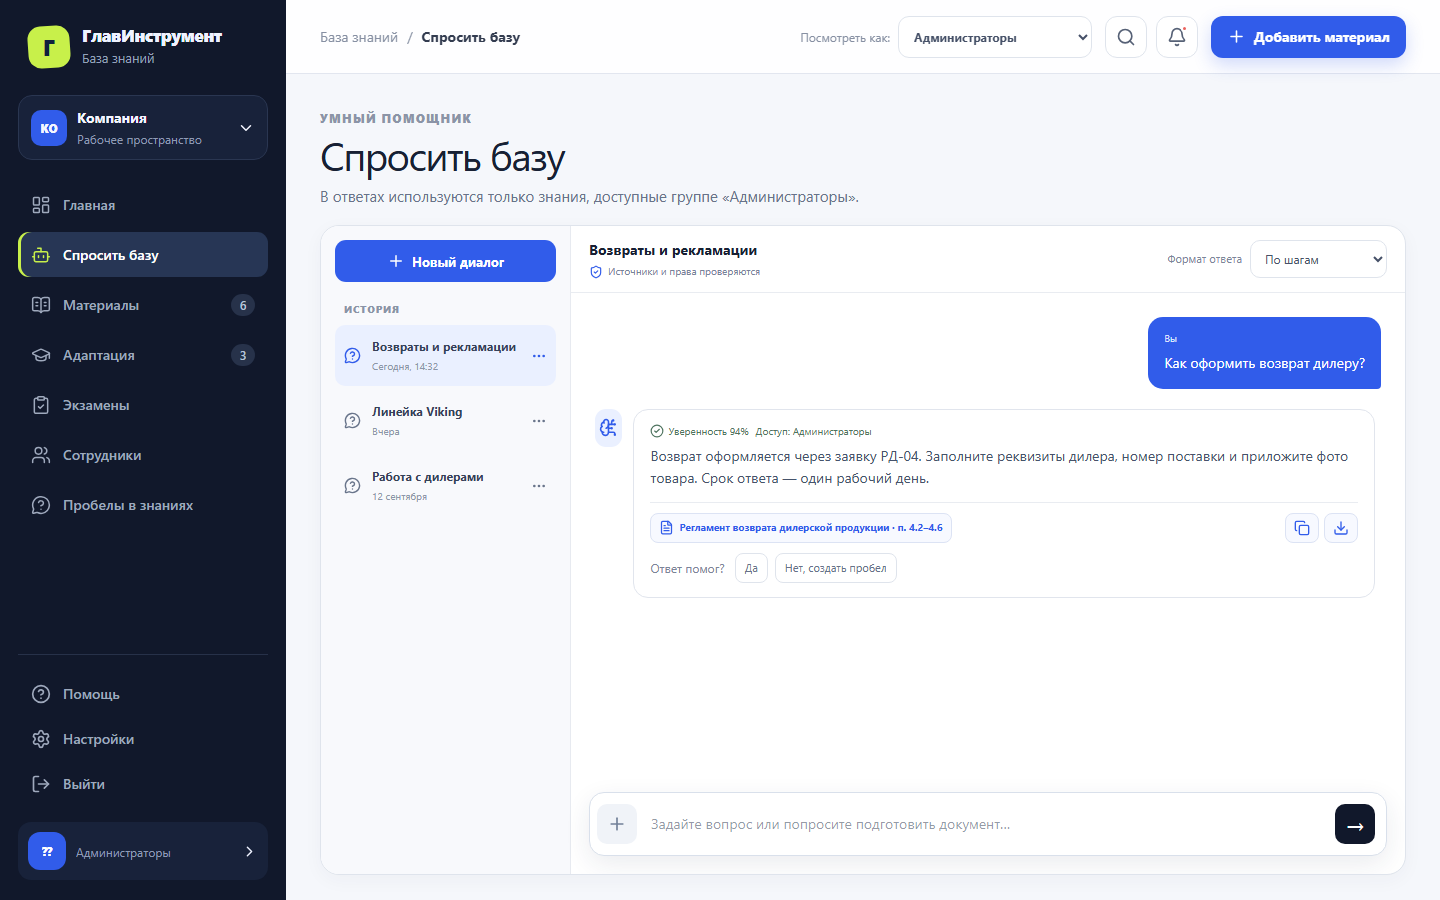
Task: Copy the answer with the copy icon
Action: [x=1302, y=528]
